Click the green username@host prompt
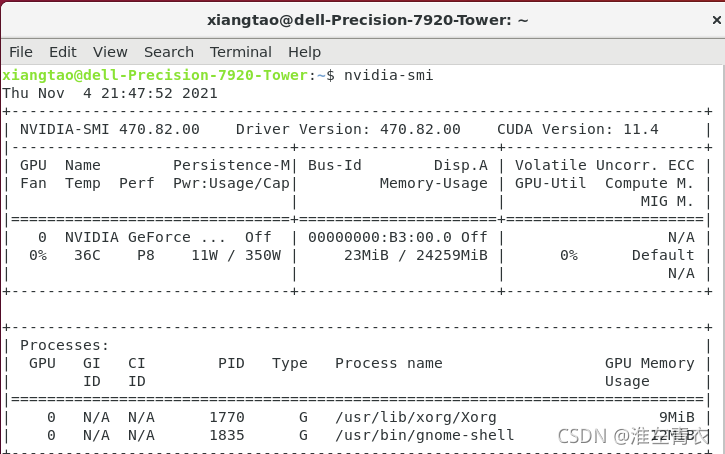 [x=155, y=75]
